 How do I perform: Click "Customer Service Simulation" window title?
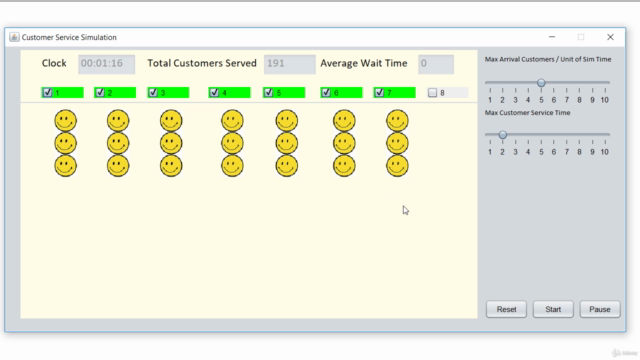click(69, 37)
